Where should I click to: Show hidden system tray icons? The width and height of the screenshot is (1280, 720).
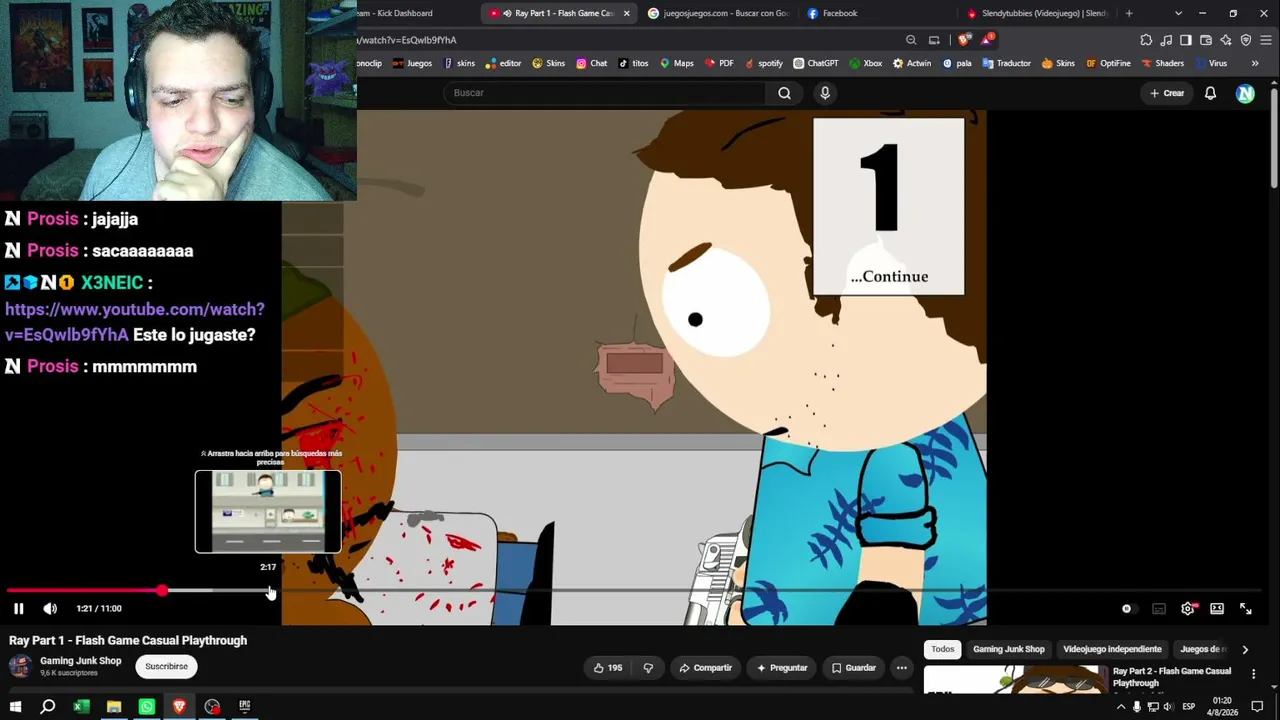coord(1120,707)
